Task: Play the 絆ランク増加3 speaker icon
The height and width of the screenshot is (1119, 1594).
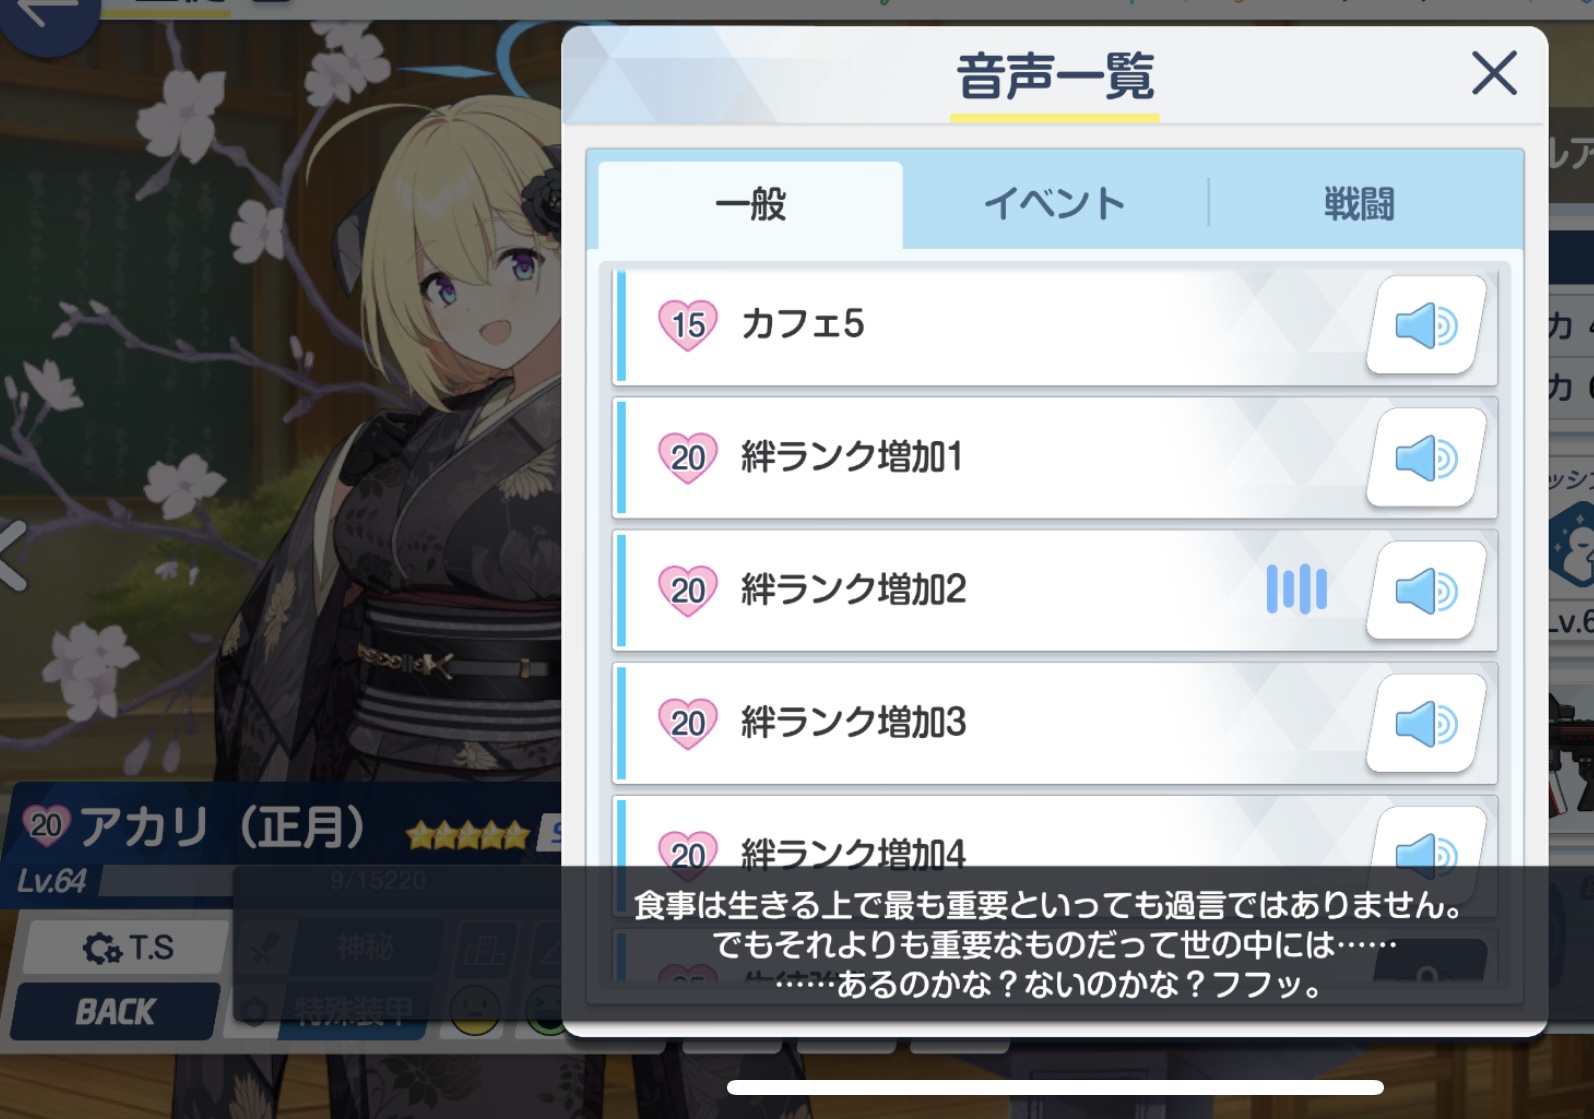Action: [x=1426, y=723]
